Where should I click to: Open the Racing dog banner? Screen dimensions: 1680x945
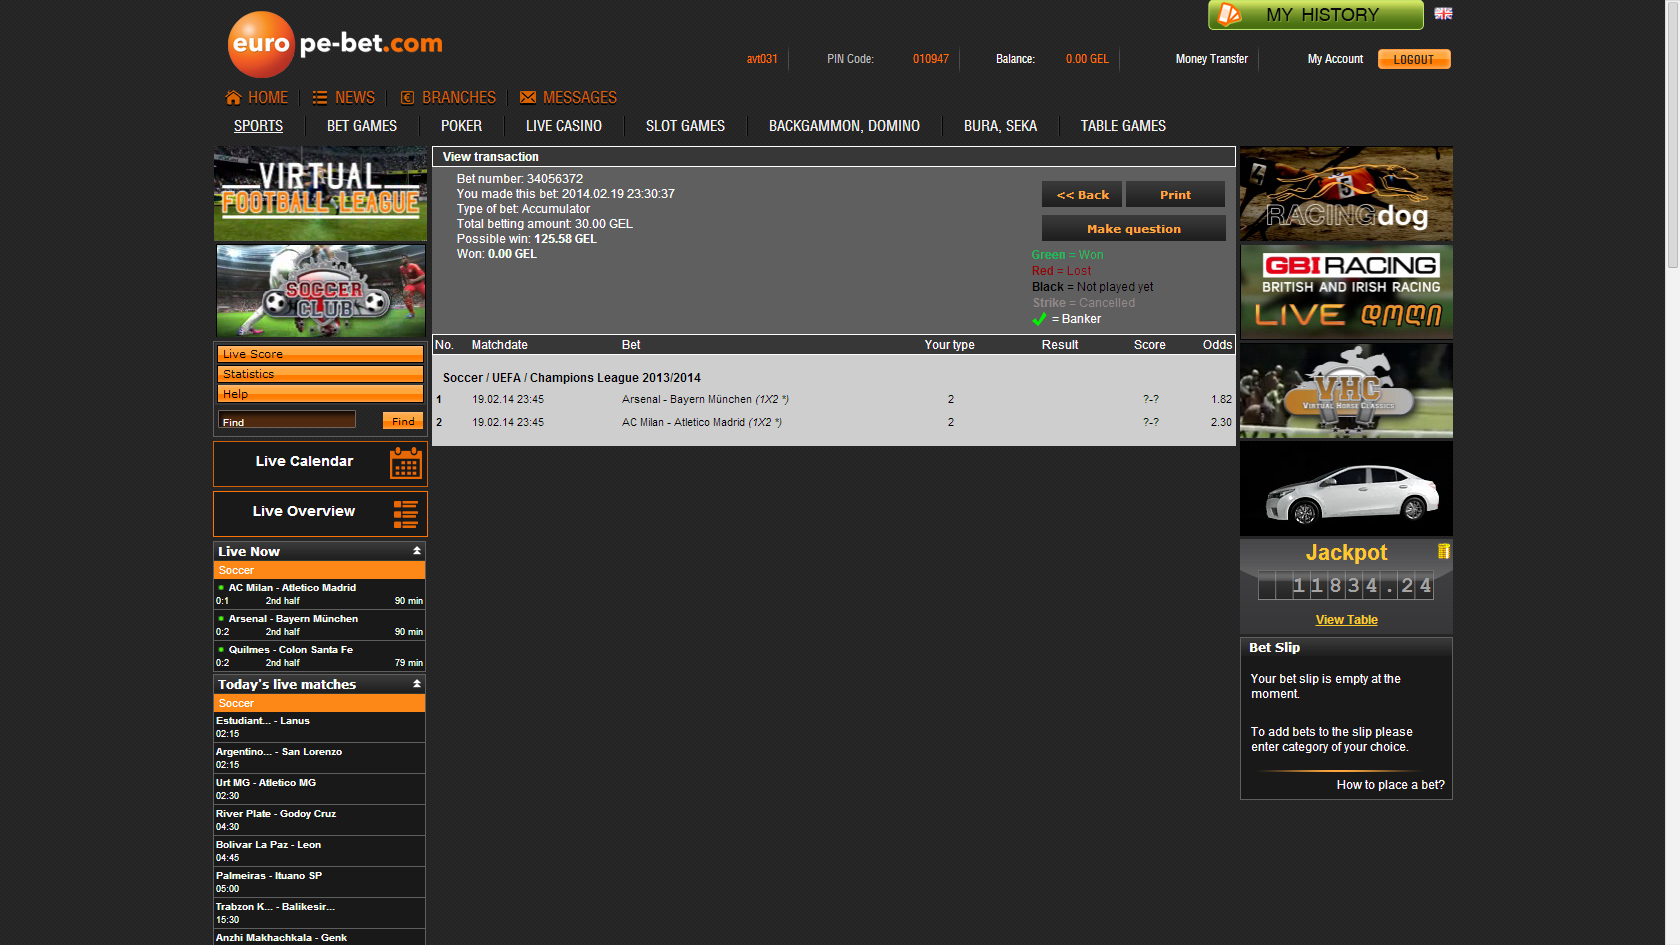point(1346,194)
